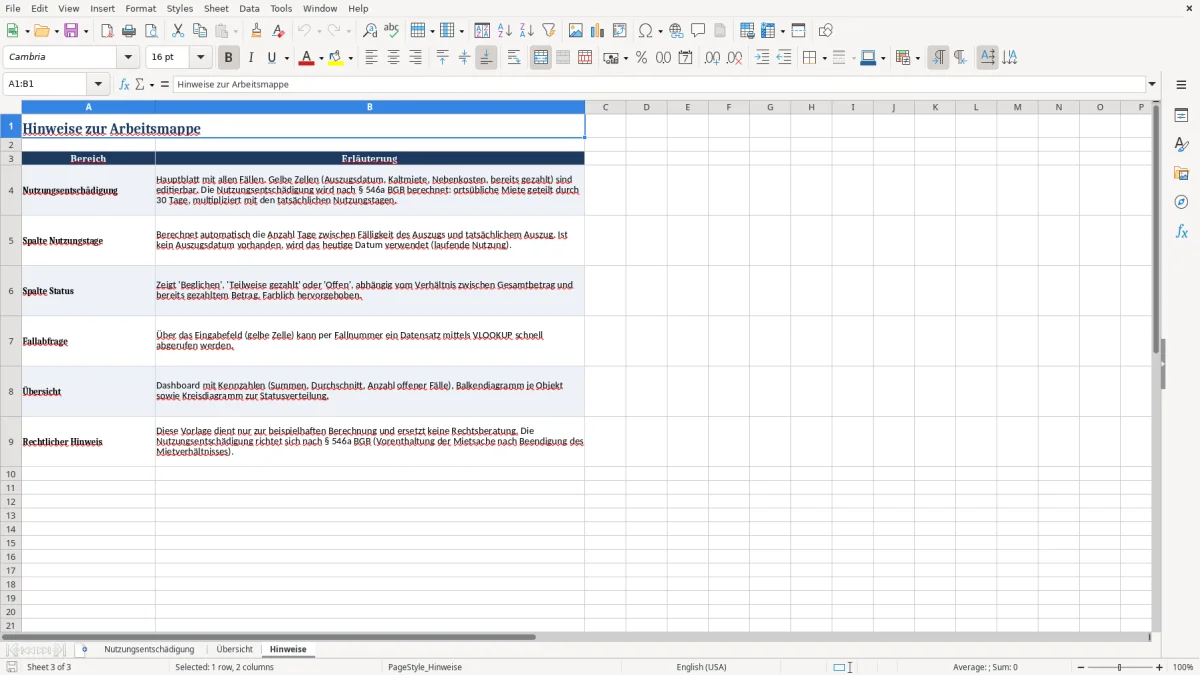The image size is (1200, 675).
Task: Open the Name Box dropdown arrow
Action: pos(97,84)
